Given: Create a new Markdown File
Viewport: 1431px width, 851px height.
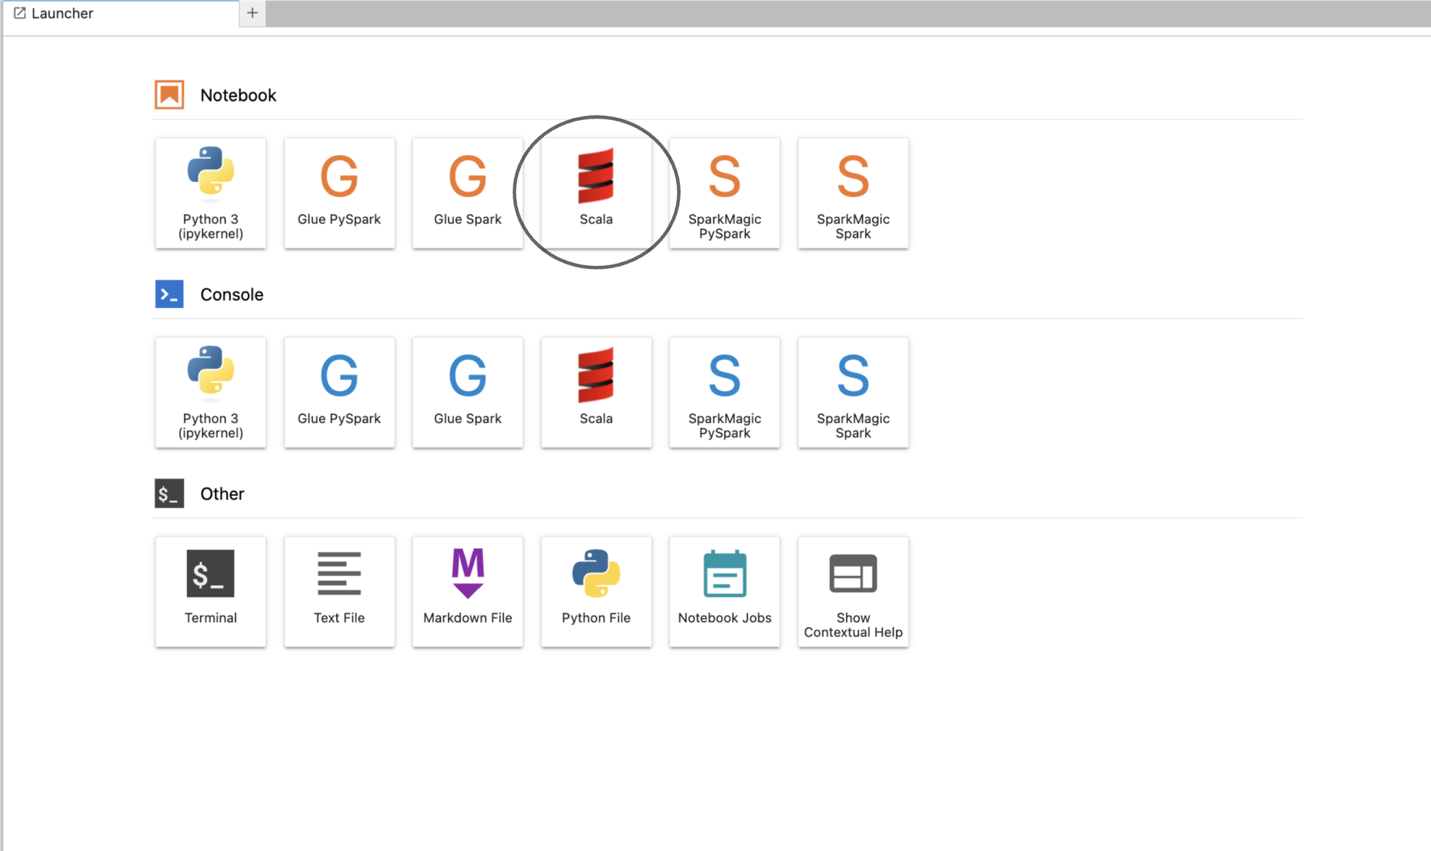Looking at the screenshot, I should tap(467, 591).
